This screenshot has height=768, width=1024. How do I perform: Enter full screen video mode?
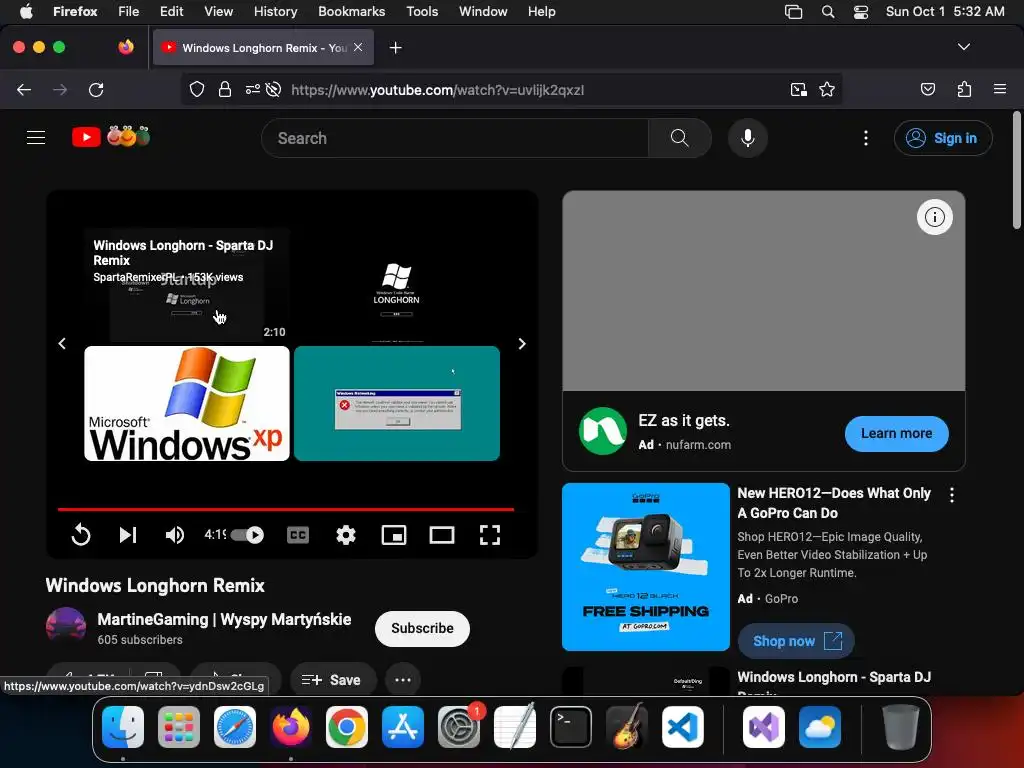[490, 536]
